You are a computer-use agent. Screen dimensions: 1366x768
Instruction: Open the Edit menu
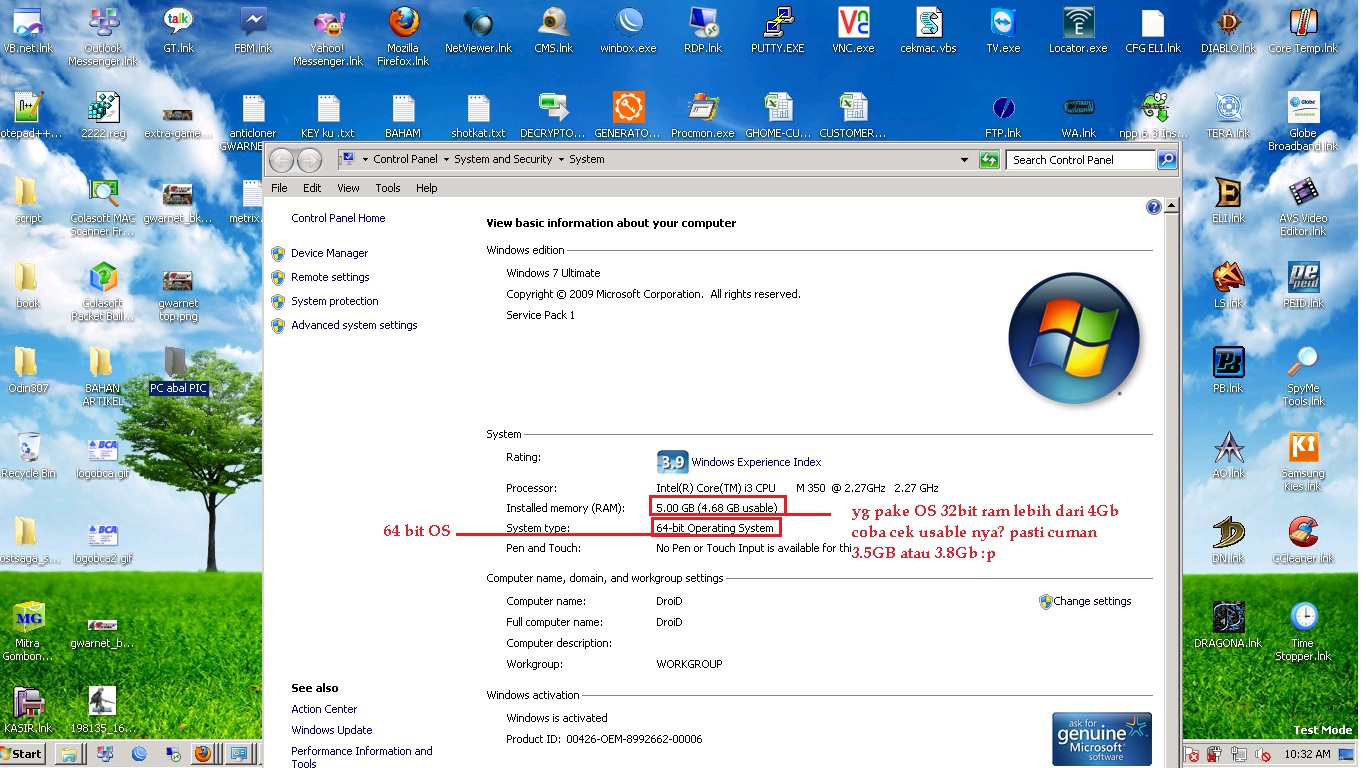pos(312,188)
